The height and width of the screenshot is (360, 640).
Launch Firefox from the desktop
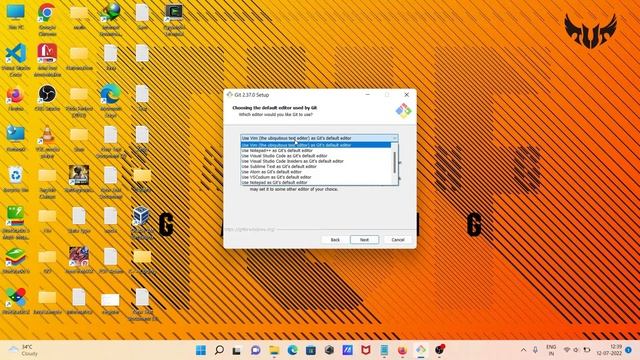(x=16, y=99)
